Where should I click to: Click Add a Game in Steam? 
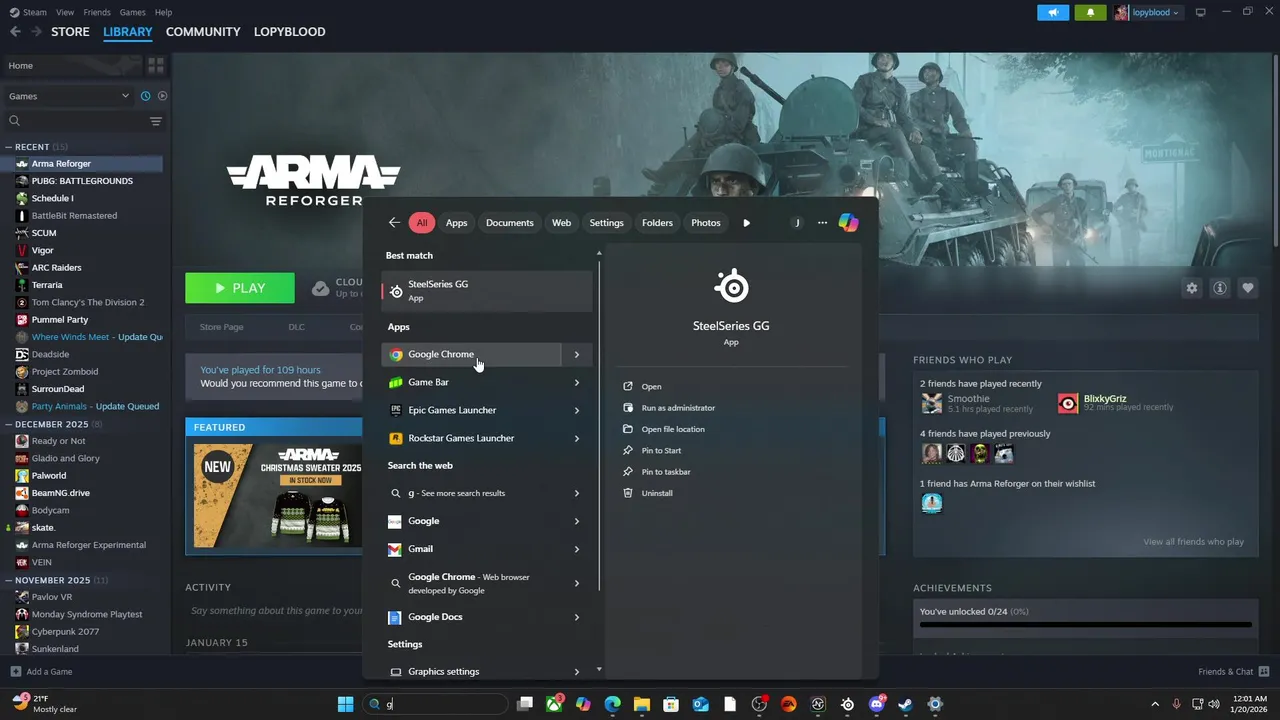coord(41,671)
